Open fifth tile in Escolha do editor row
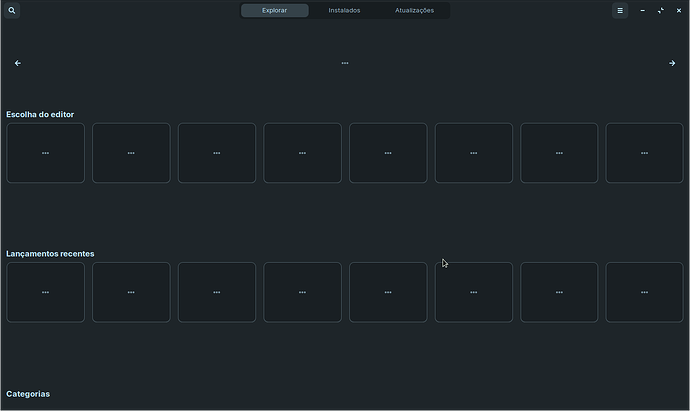 click(388, 153)
